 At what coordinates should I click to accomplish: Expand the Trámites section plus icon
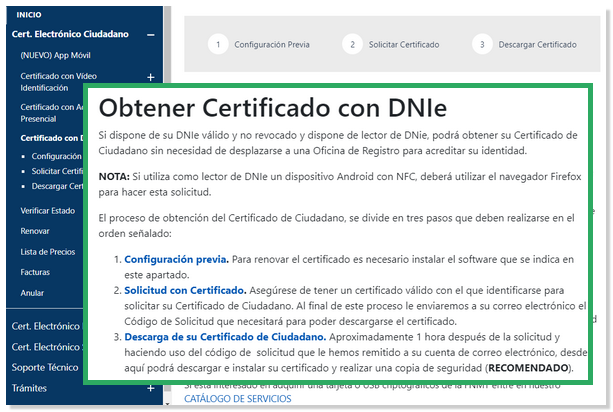coord(150,388)
